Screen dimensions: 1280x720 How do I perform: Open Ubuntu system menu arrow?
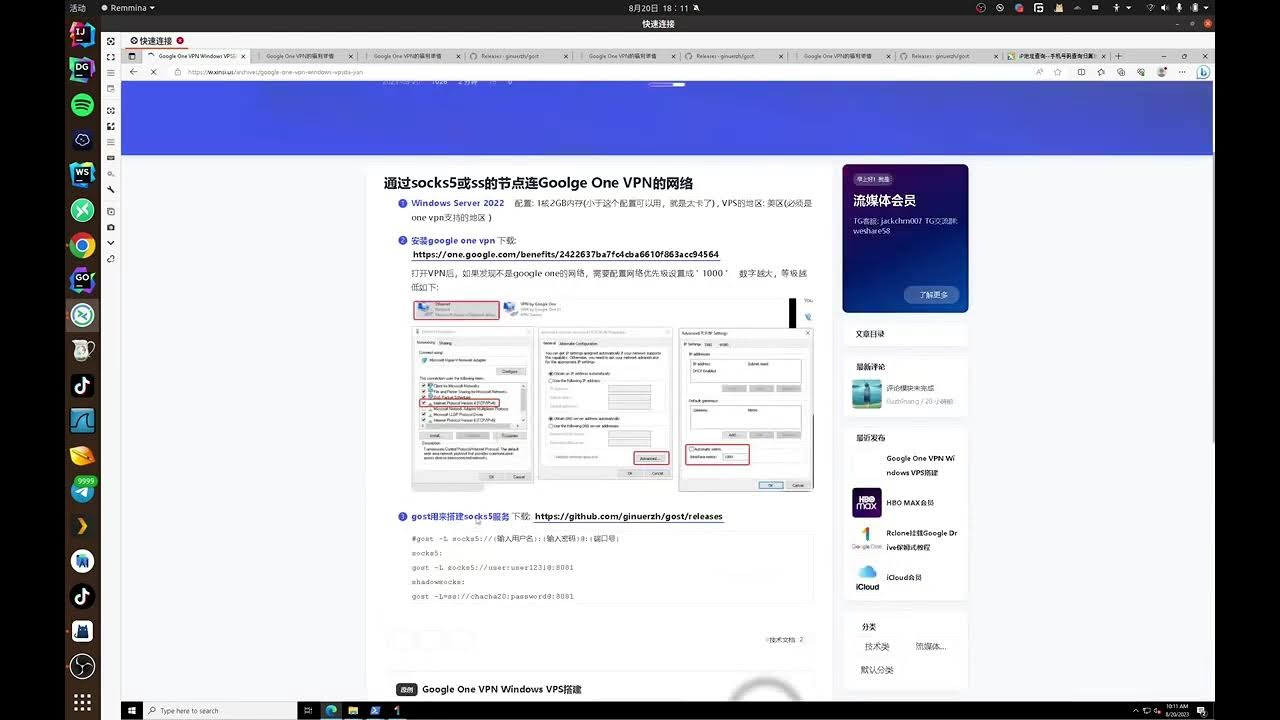point(1207,7)
